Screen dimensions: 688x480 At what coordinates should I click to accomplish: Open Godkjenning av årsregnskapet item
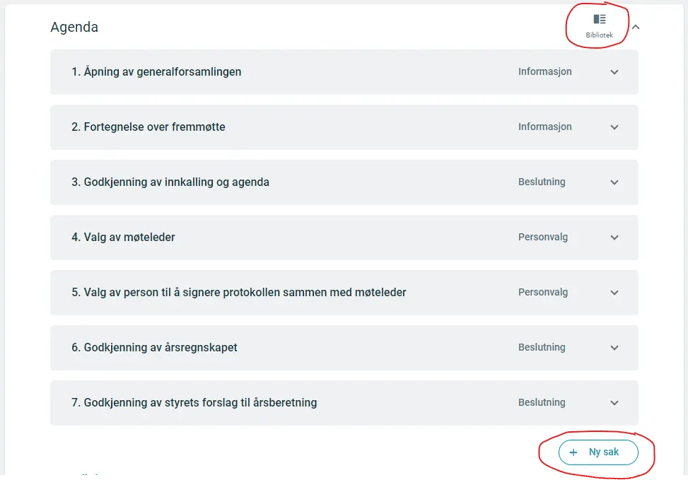pos(344,347)
